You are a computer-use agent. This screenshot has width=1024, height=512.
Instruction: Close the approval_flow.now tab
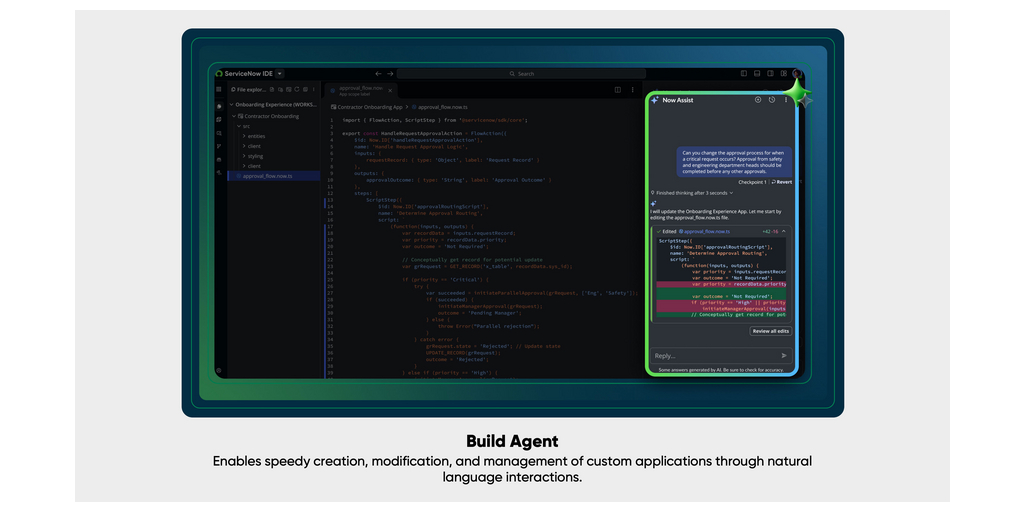point(390,91)
